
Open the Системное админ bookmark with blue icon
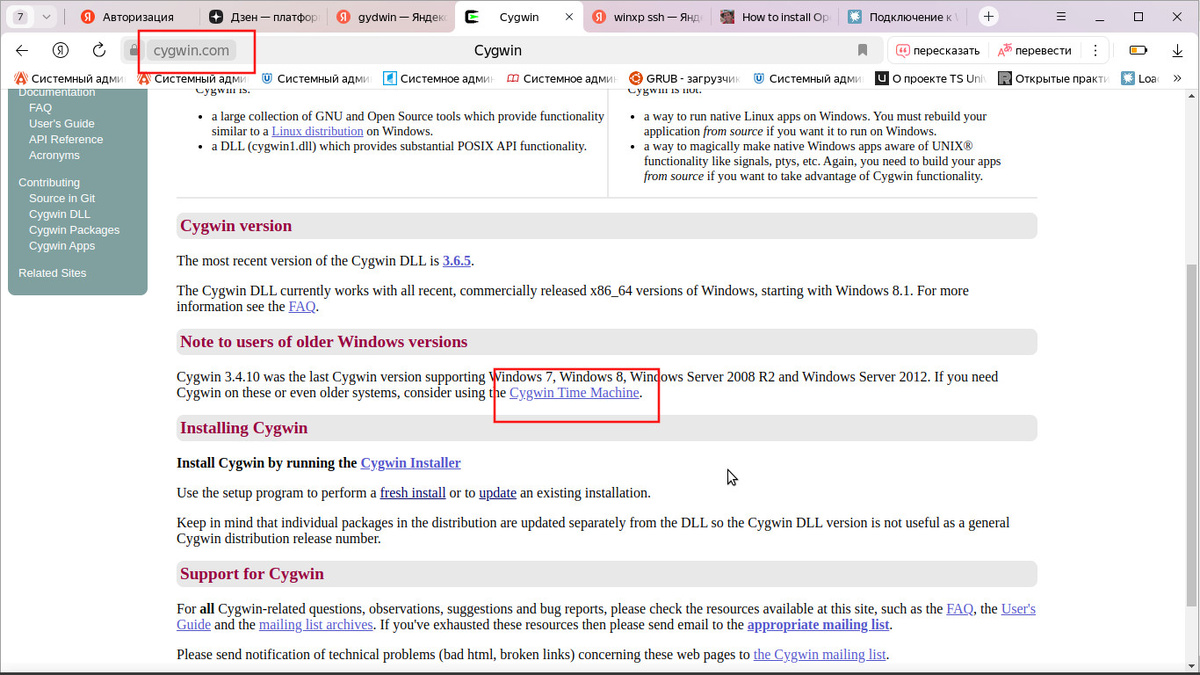pos(439,78)
